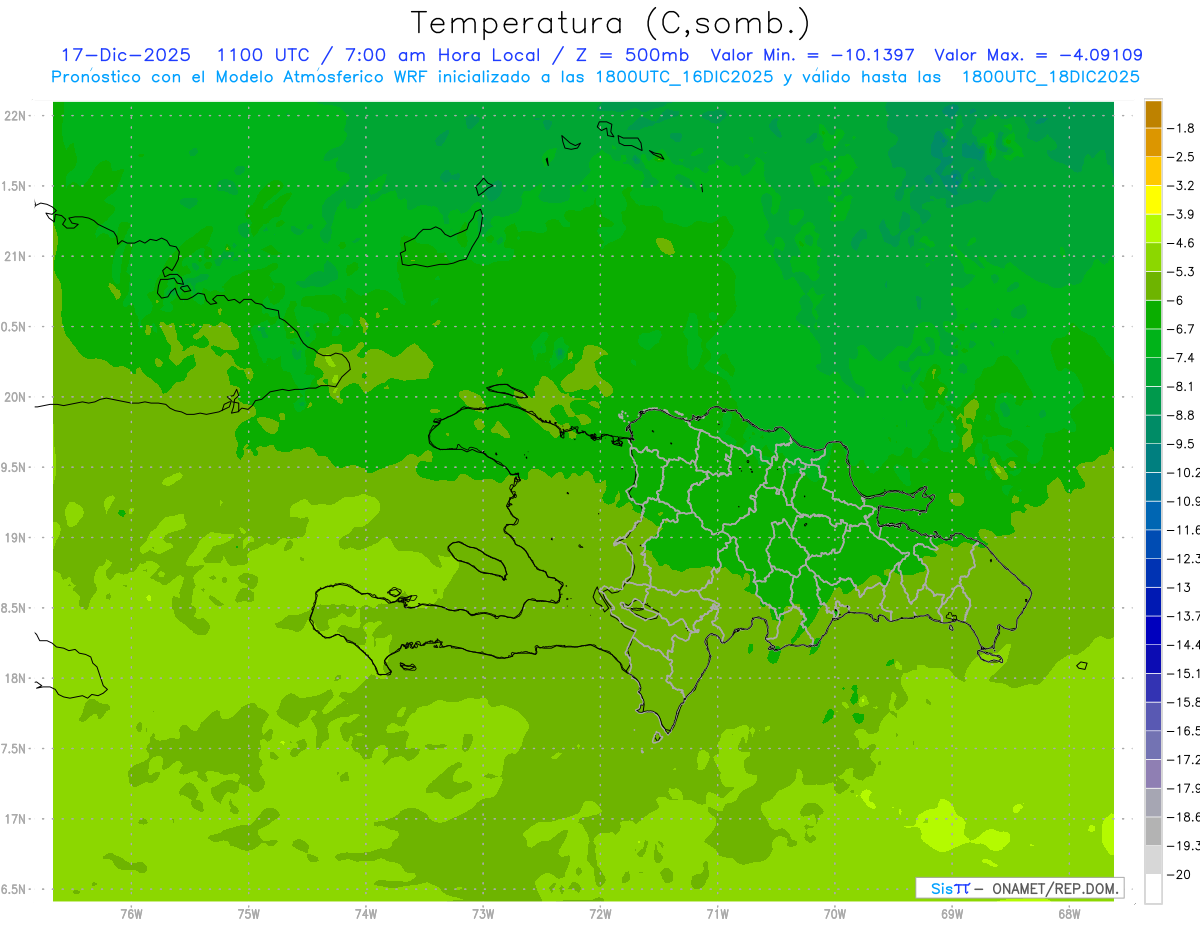Click the dark orange swatch above -1.8

click(x=1153, y=114)
